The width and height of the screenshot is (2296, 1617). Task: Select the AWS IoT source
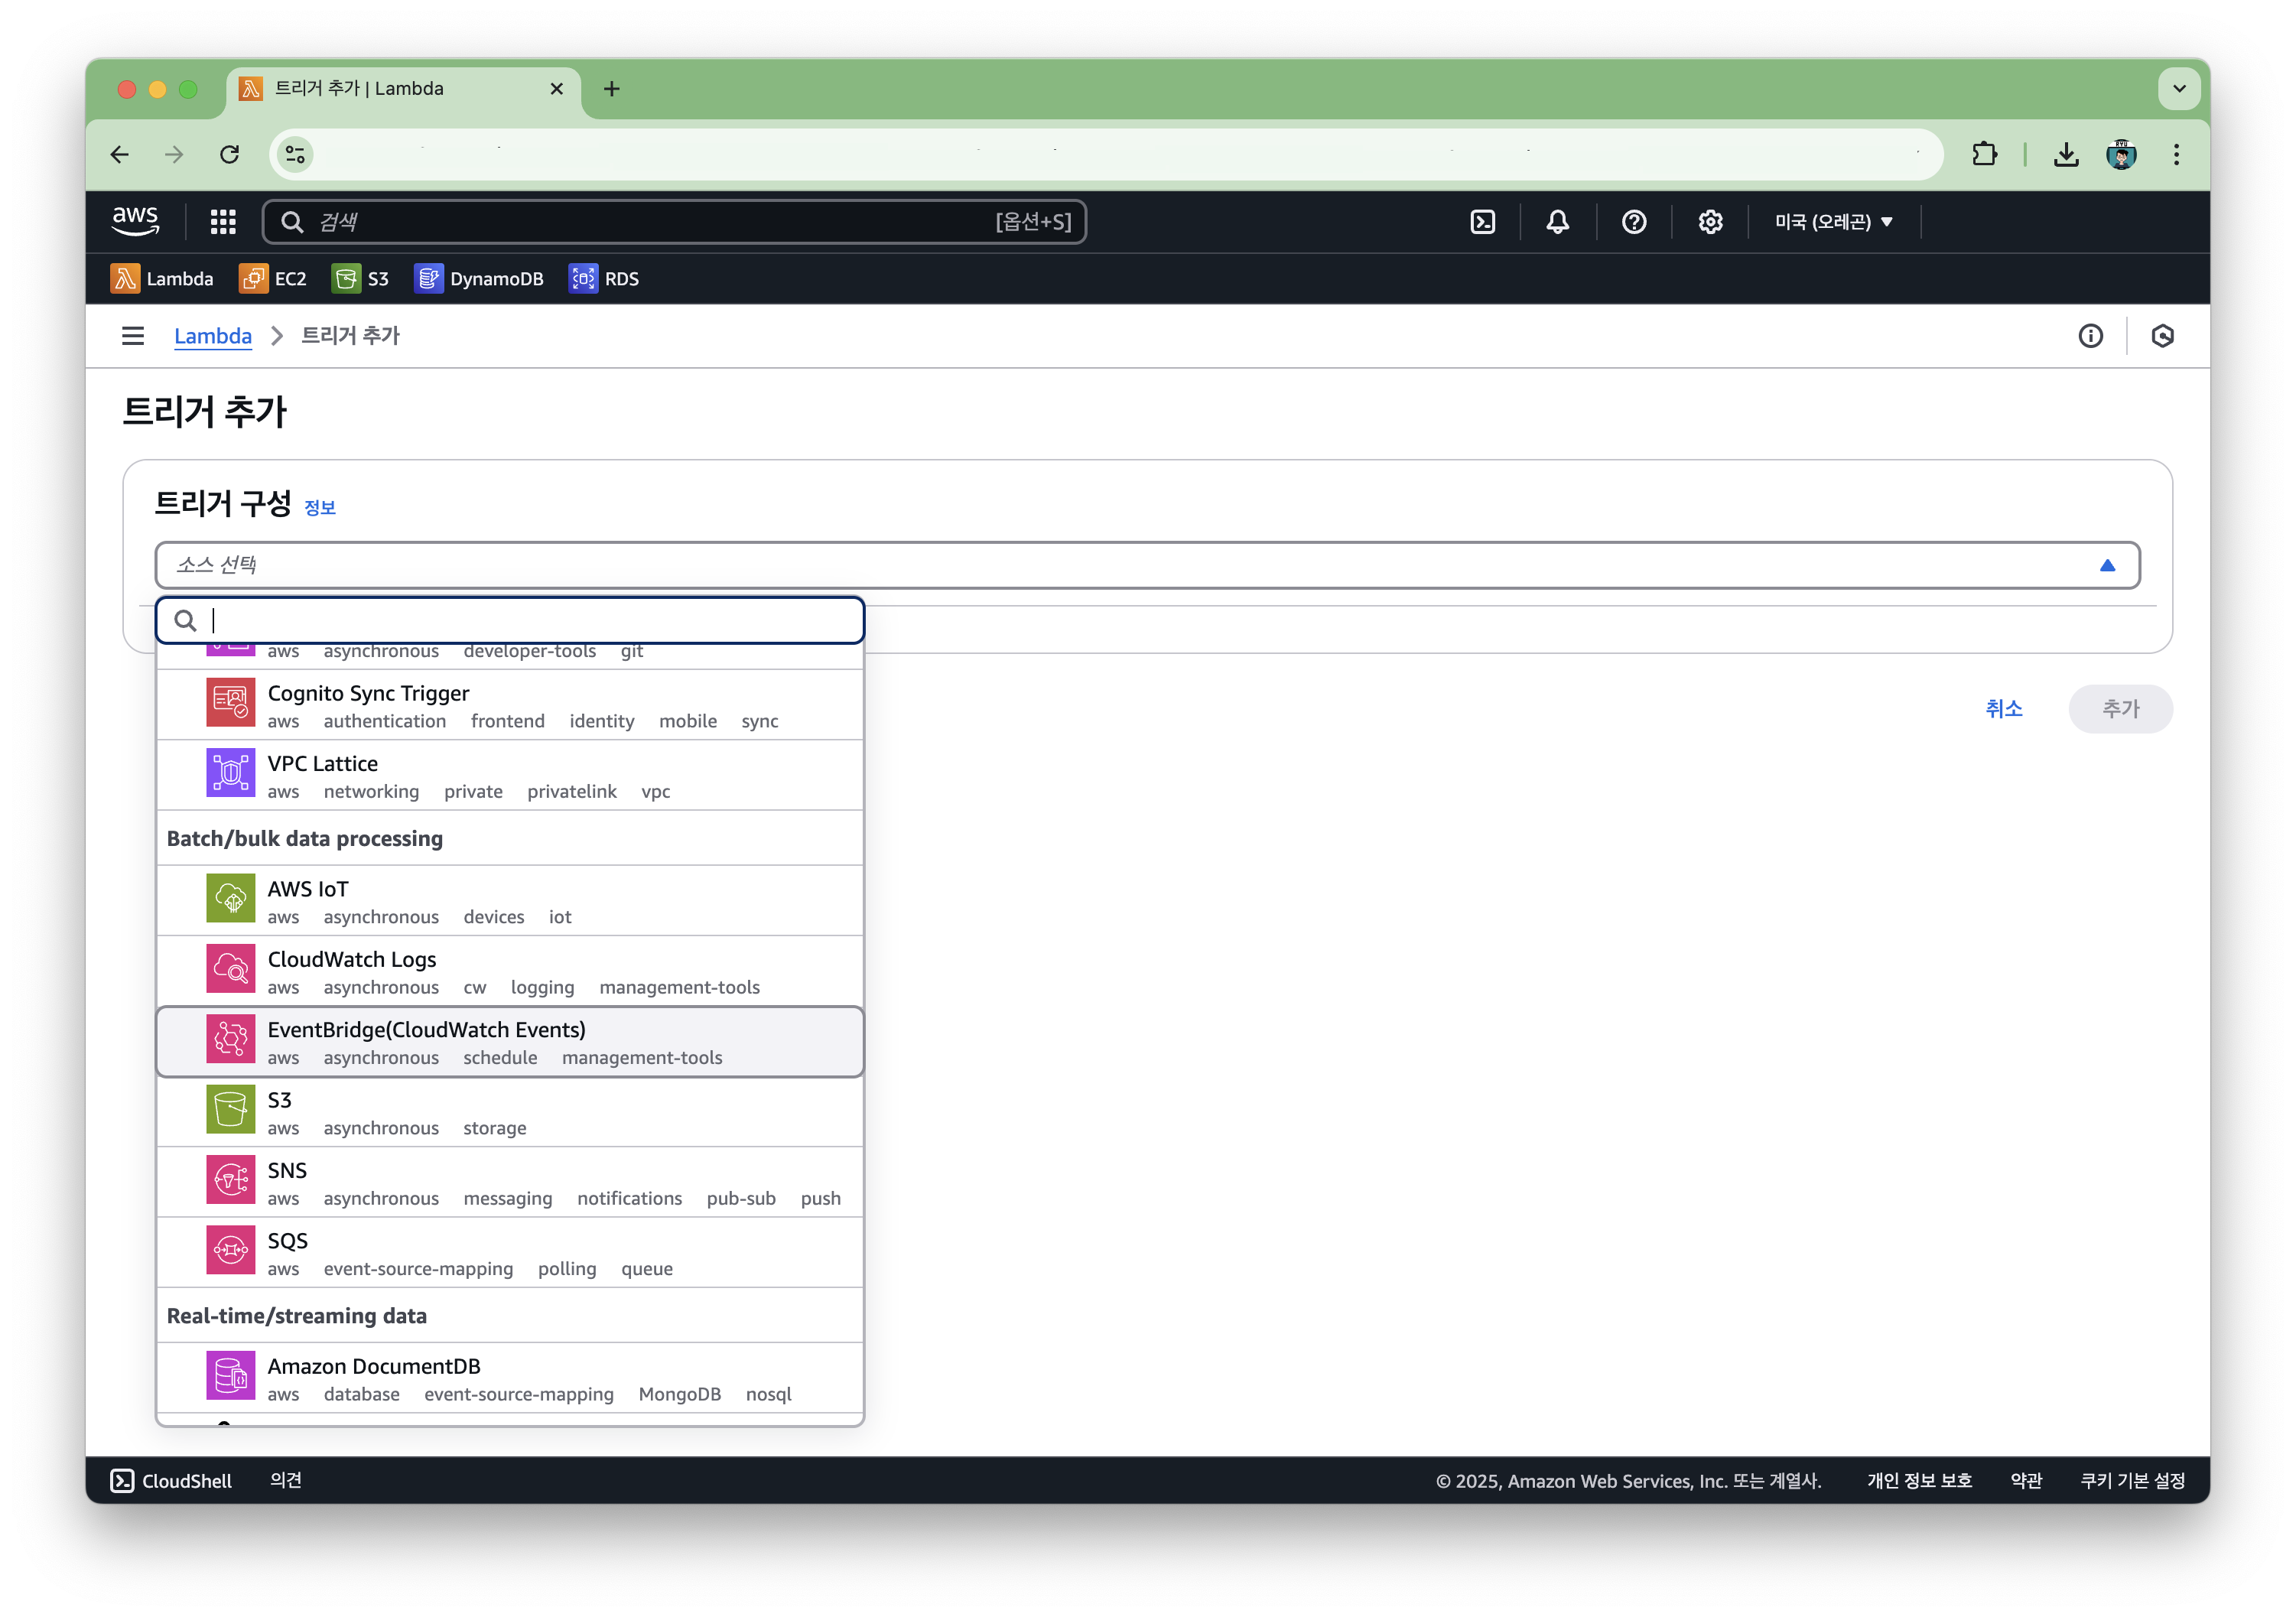tap(510, 901)
